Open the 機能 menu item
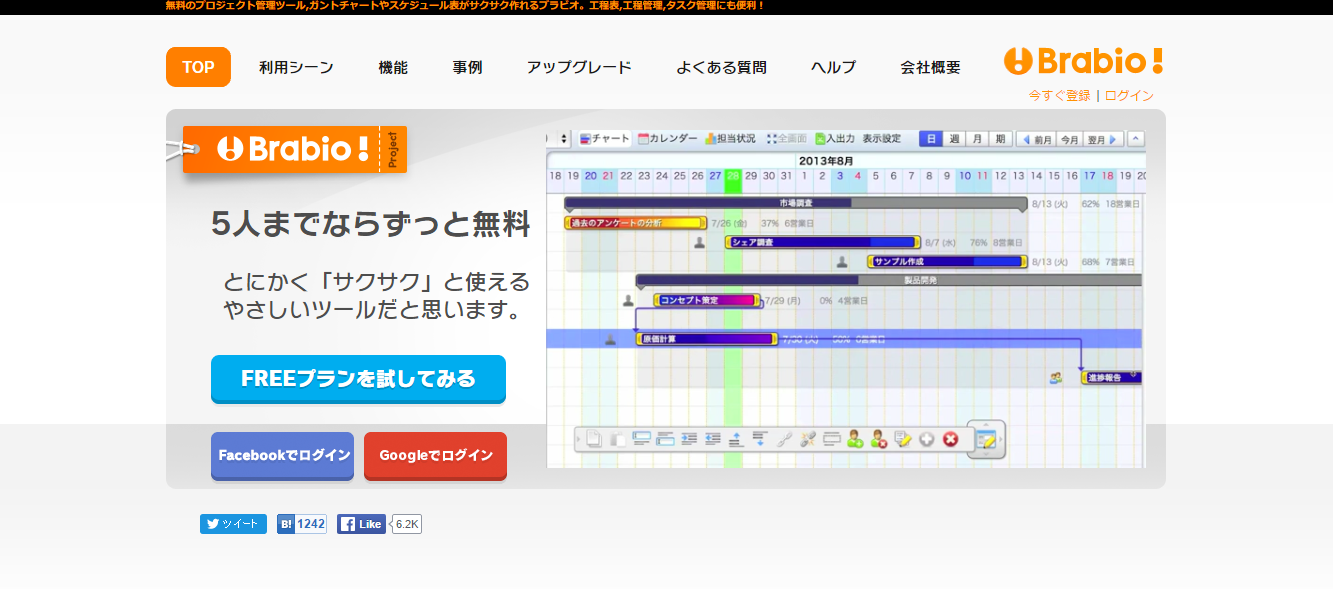The height and width of the screenshot is (589, 1333). tap(393, 68)
